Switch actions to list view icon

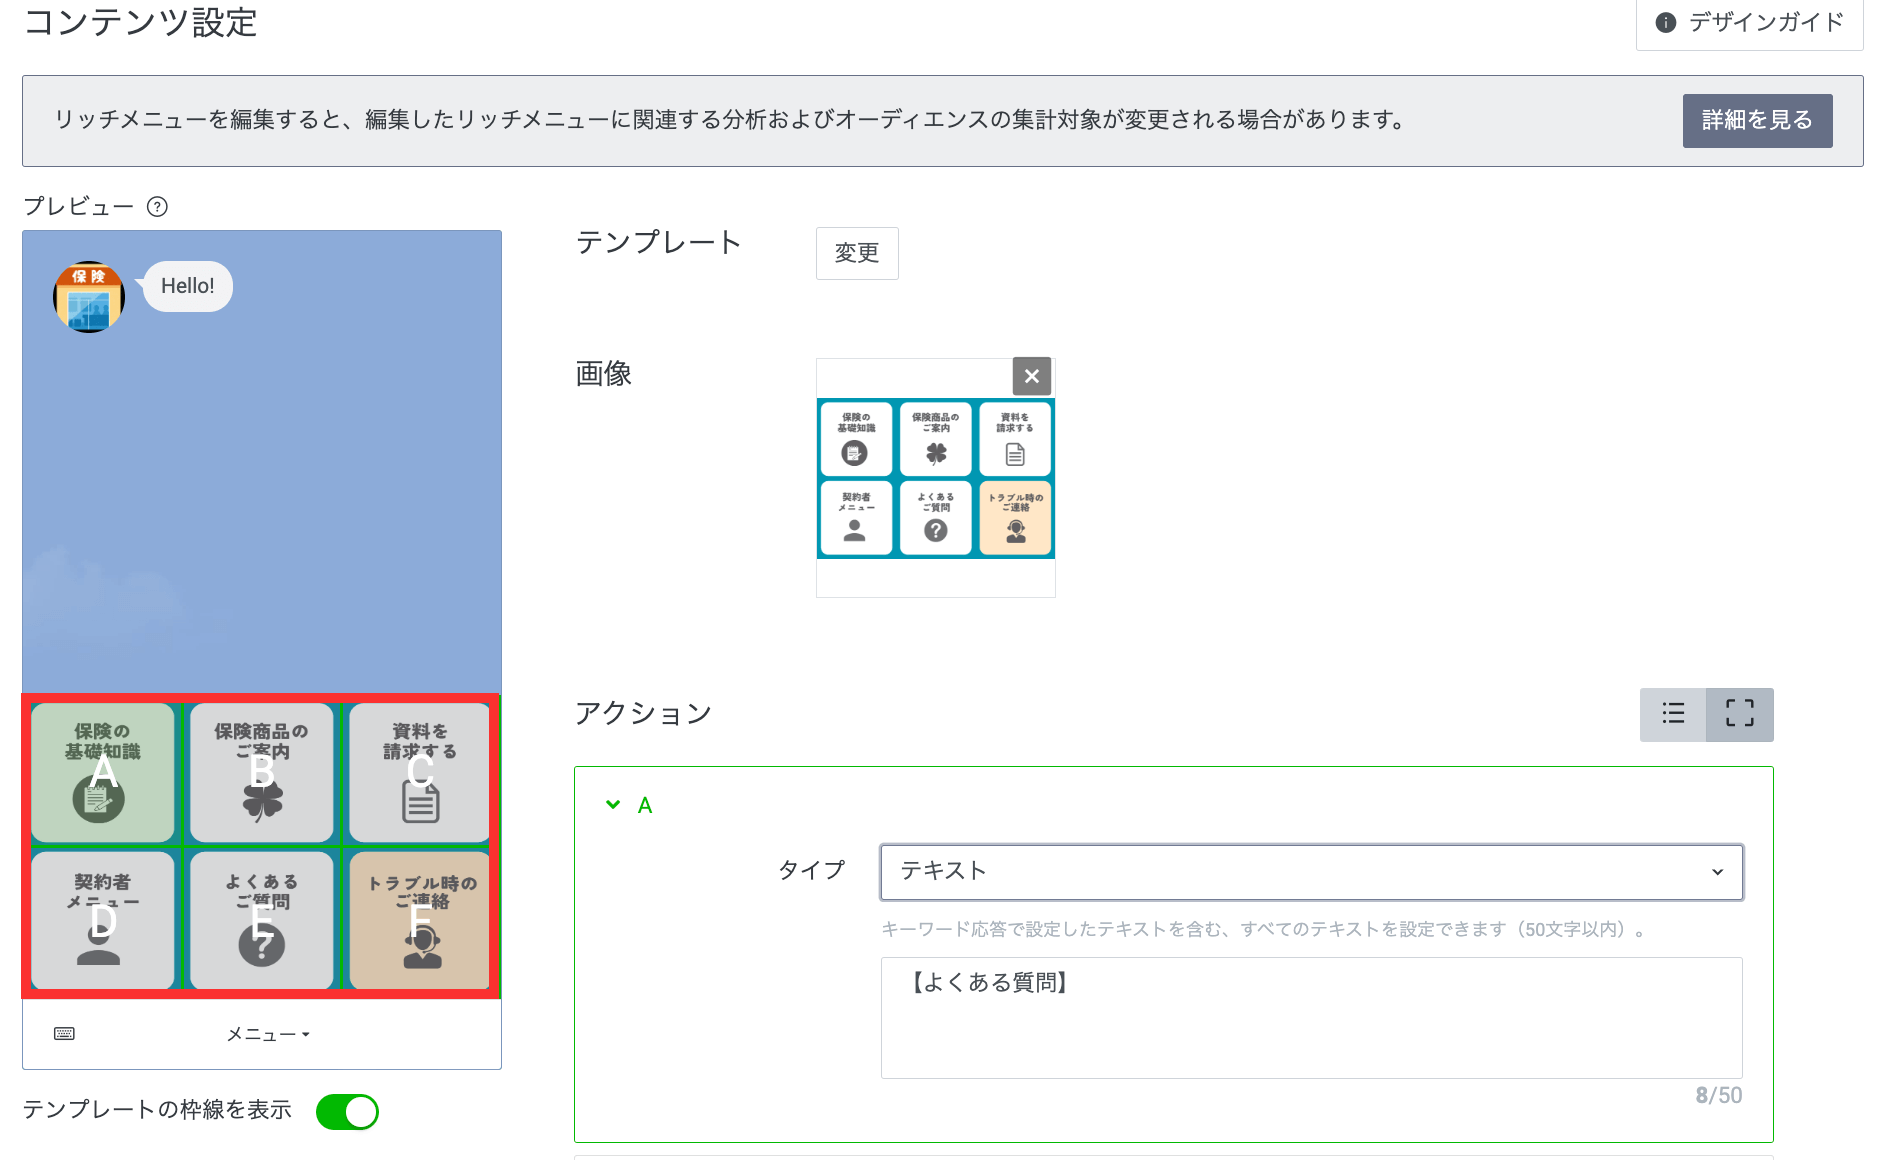click(x=1673, y=714)
